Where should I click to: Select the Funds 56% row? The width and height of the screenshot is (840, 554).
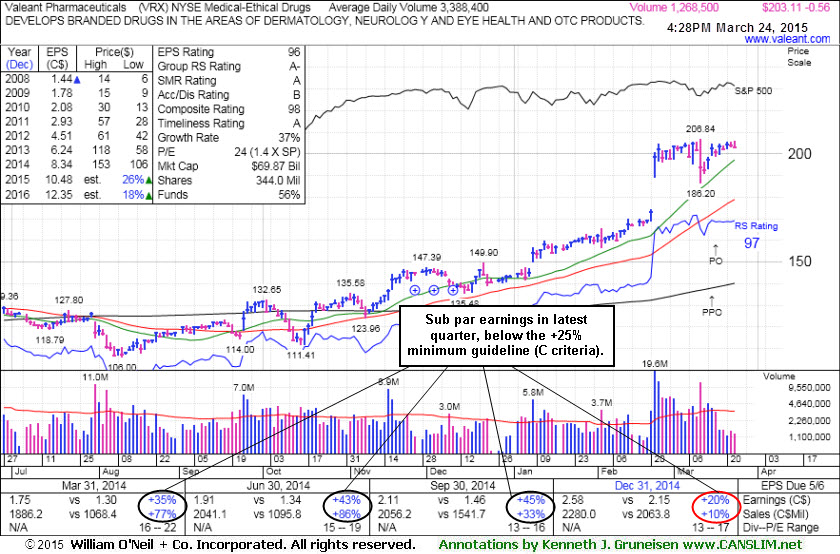click(x=229, y=194)
